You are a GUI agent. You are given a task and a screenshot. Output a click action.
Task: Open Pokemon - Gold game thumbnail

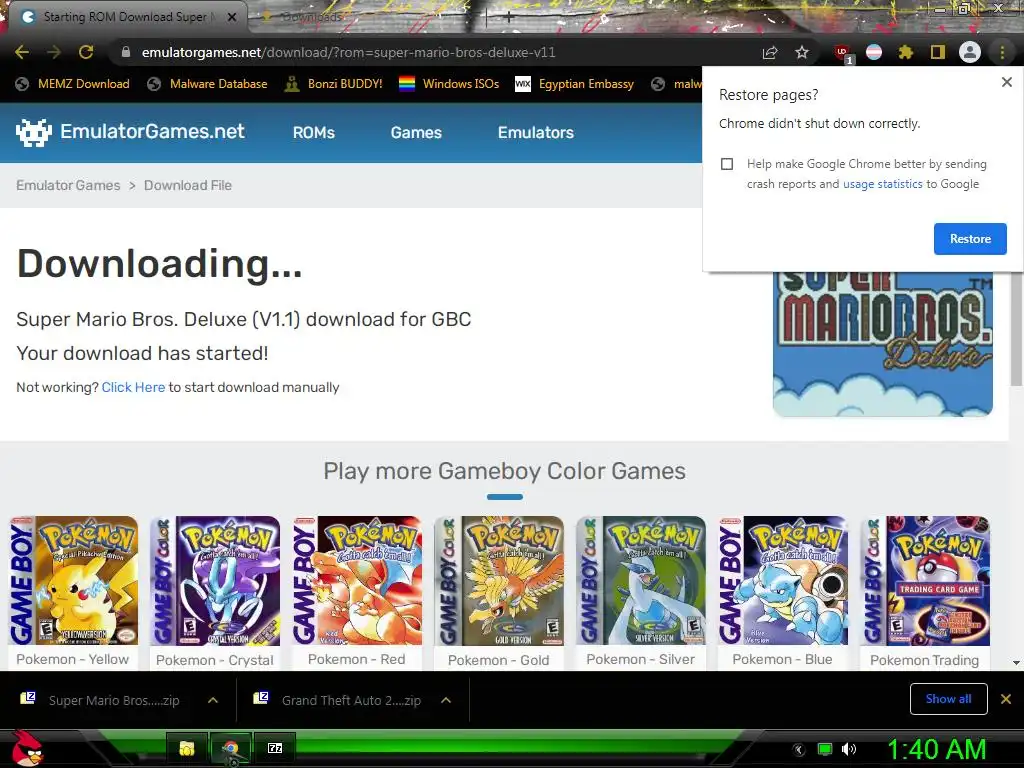(x=499, y=581)
